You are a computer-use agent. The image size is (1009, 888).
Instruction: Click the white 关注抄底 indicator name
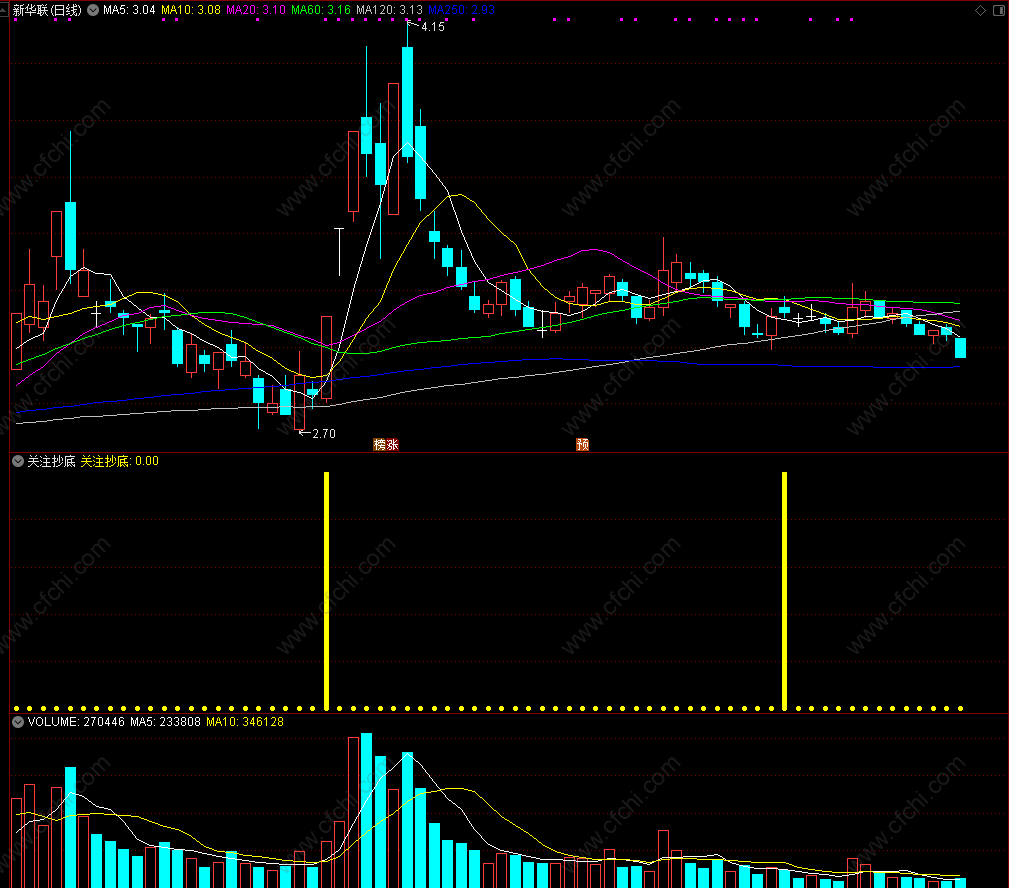coord(51,461)
